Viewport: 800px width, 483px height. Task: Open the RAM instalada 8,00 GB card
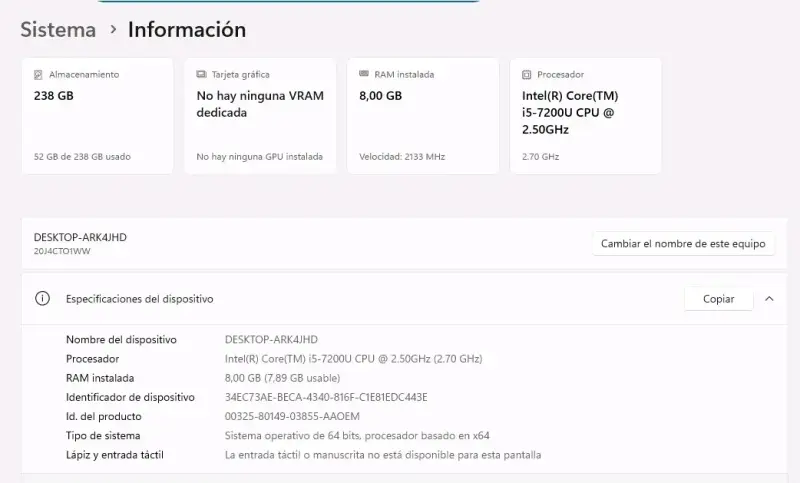[423, 116]
